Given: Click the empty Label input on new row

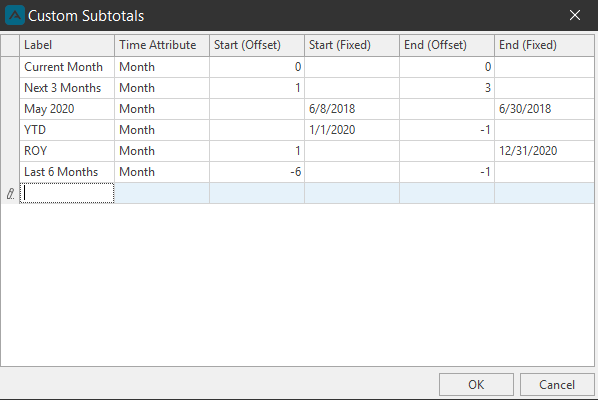Looking at the screenshot, I should point(67,193).
